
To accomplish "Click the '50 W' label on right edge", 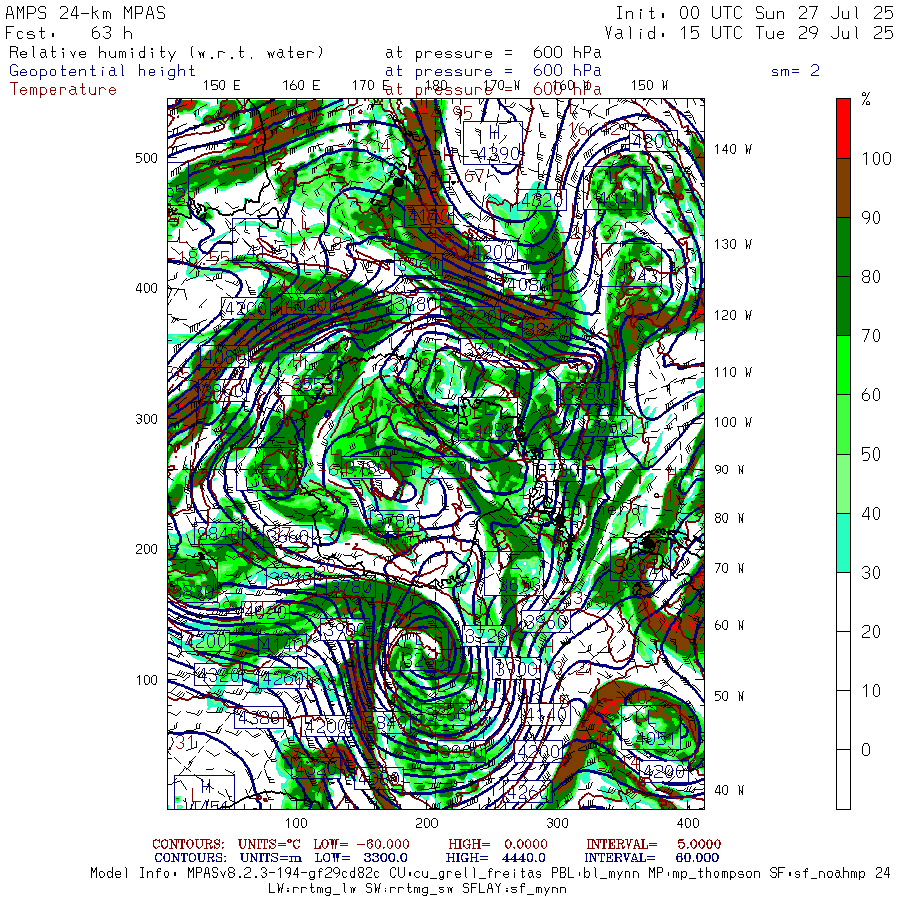I will click(x=728, y=696).
